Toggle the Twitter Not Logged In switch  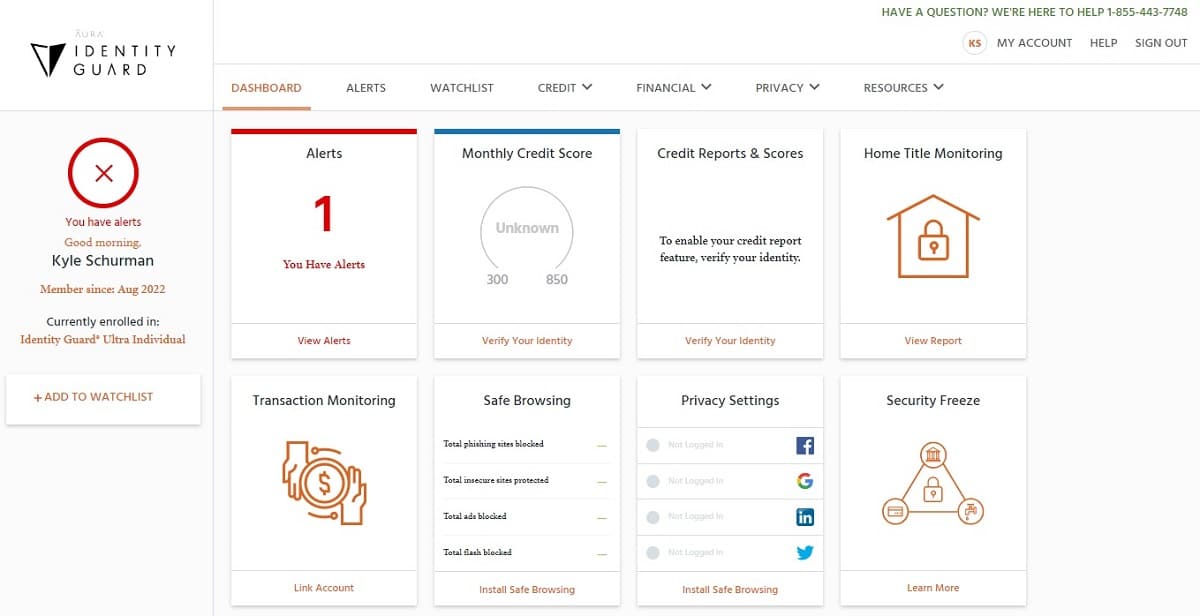coord(653,553)
